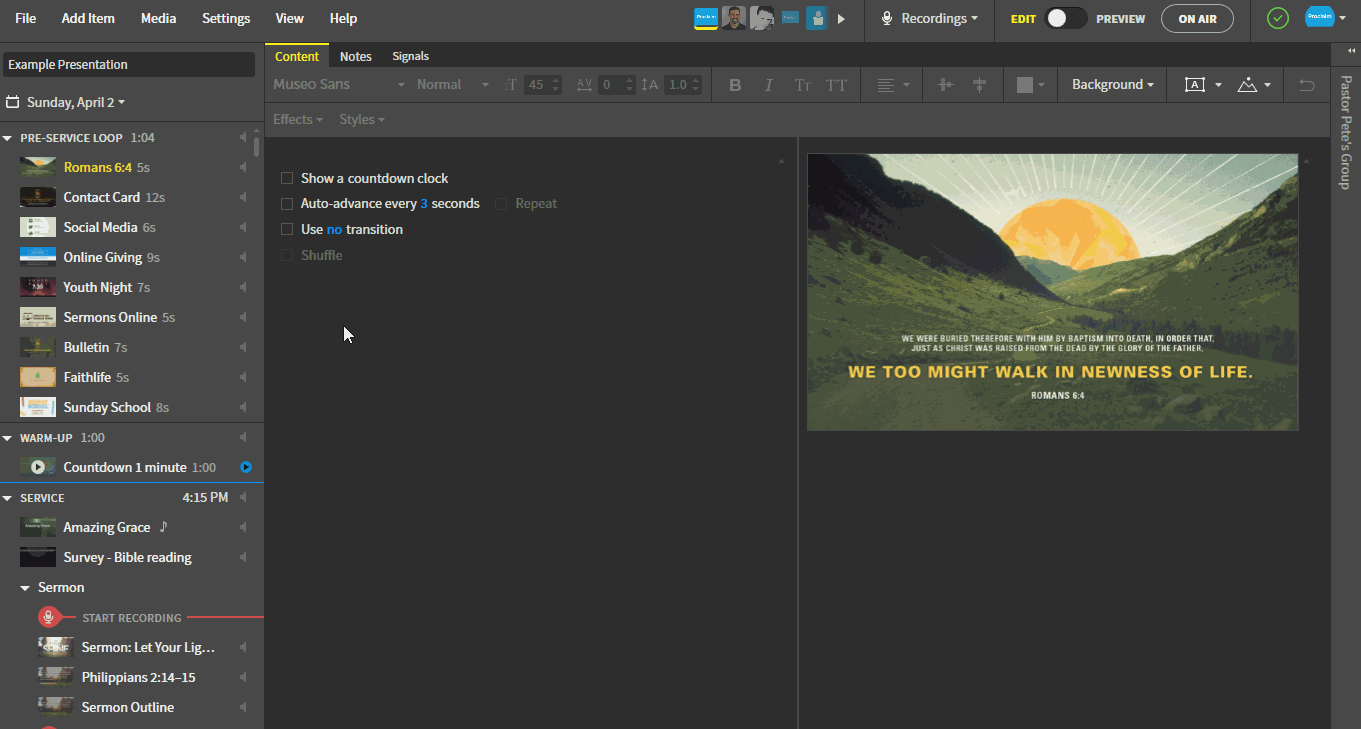Open the Settings menu
Viewport: 1361px width, 729px height.
(226, 18)
